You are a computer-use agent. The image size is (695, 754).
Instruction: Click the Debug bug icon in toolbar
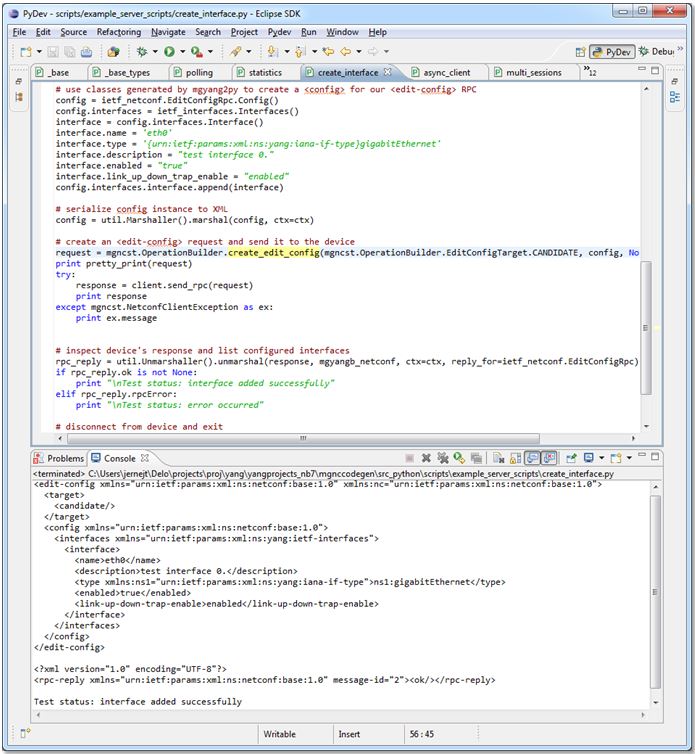[x=143, y=51]
